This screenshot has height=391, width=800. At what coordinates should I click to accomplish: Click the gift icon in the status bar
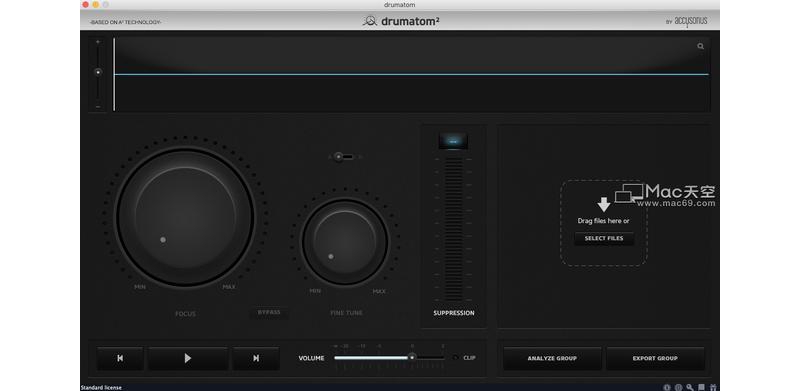click(x=713, y=387)
